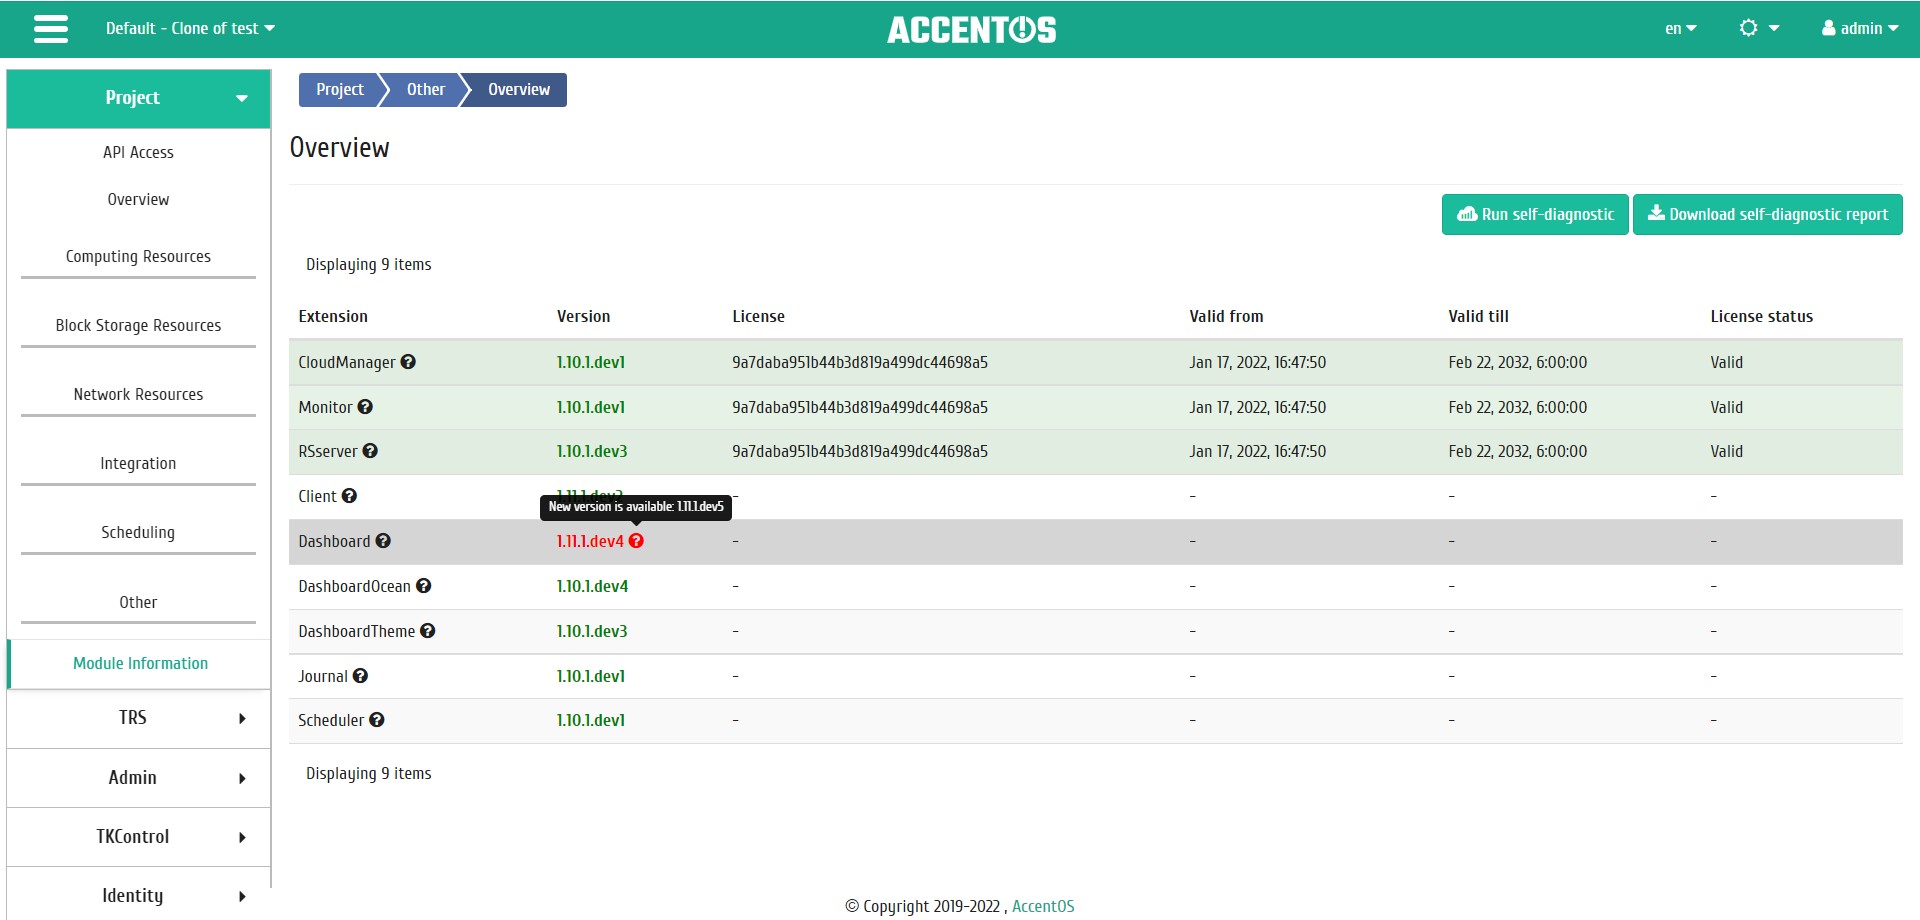The height and width of the screenshot is (920, 1920).
Task: Expand the Admin sidebar section
Action: pos(139,778)
